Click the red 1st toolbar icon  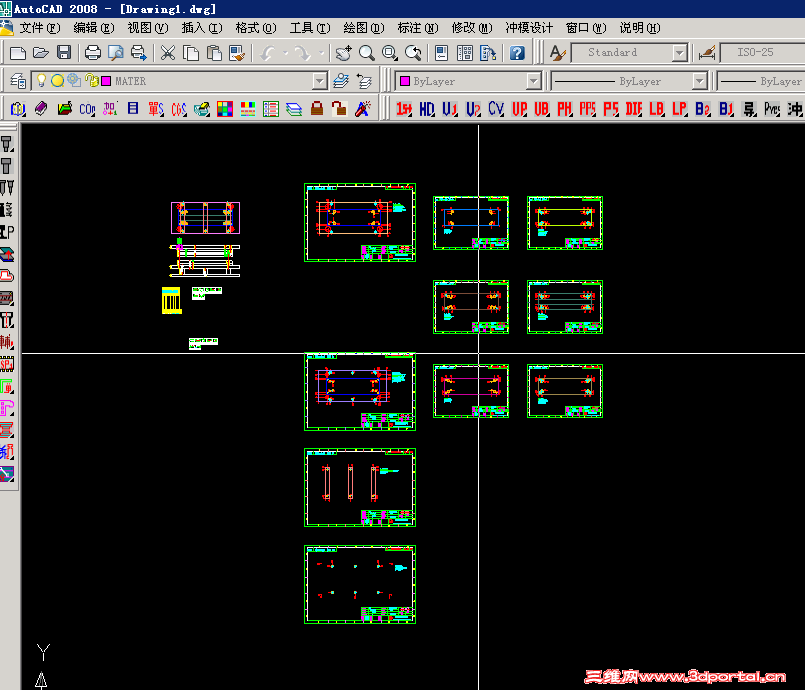[x=404, y=109]
